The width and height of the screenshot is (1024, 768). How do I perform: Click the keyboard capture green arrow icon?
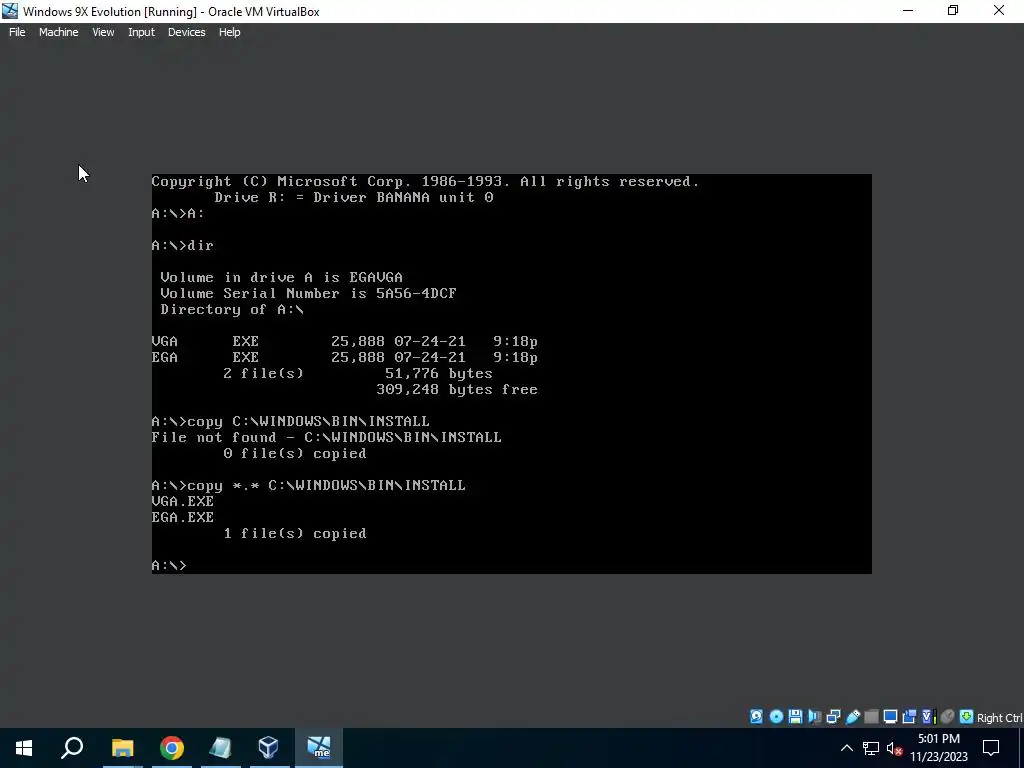(967, 716)
